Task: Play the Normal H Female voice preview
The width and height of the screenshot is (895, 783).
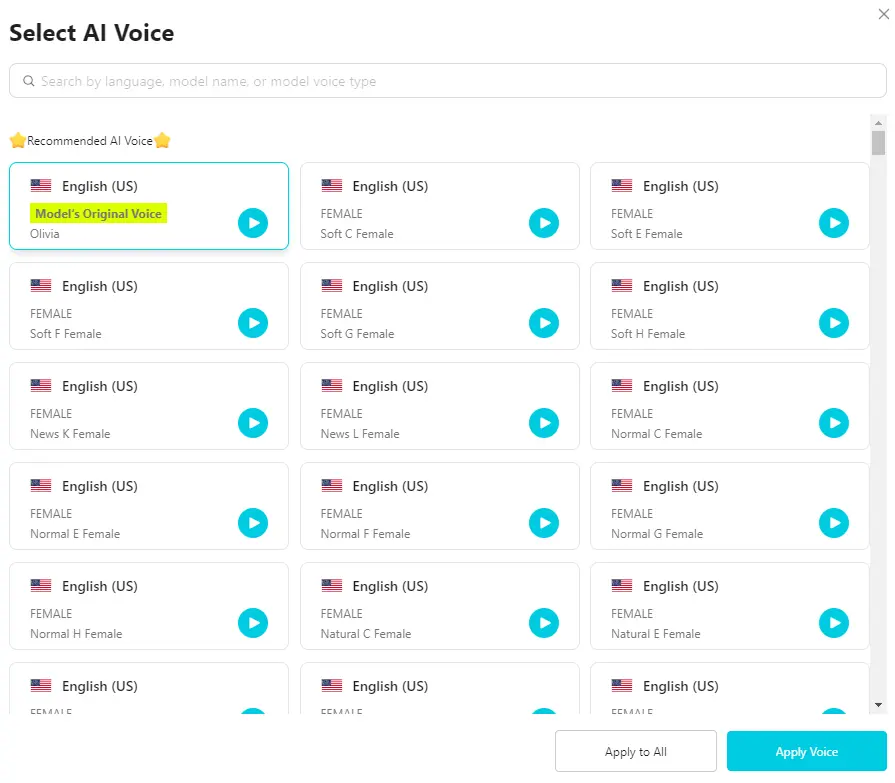Action: point(252,623)
